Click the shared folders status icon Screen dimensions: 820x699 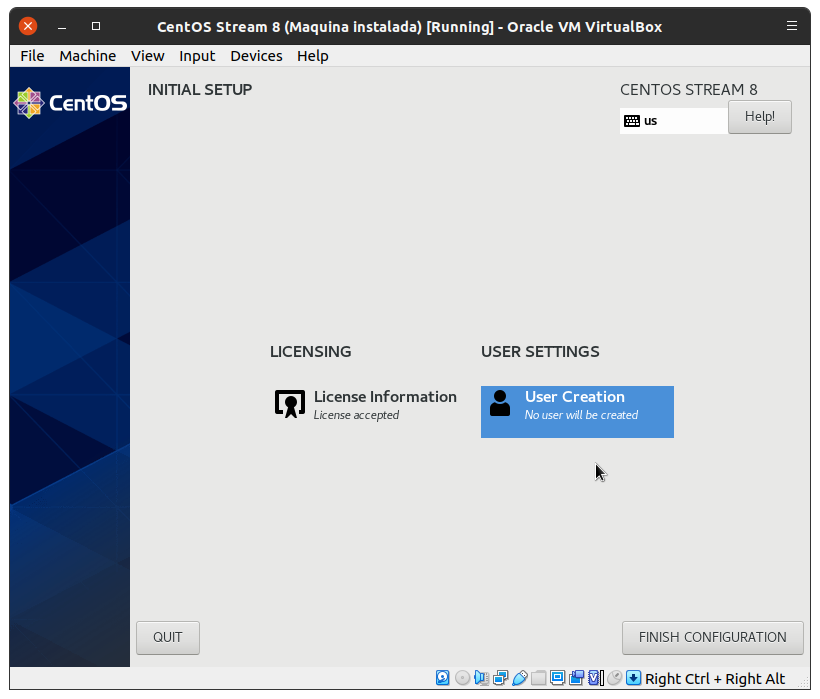coord(539,678)
